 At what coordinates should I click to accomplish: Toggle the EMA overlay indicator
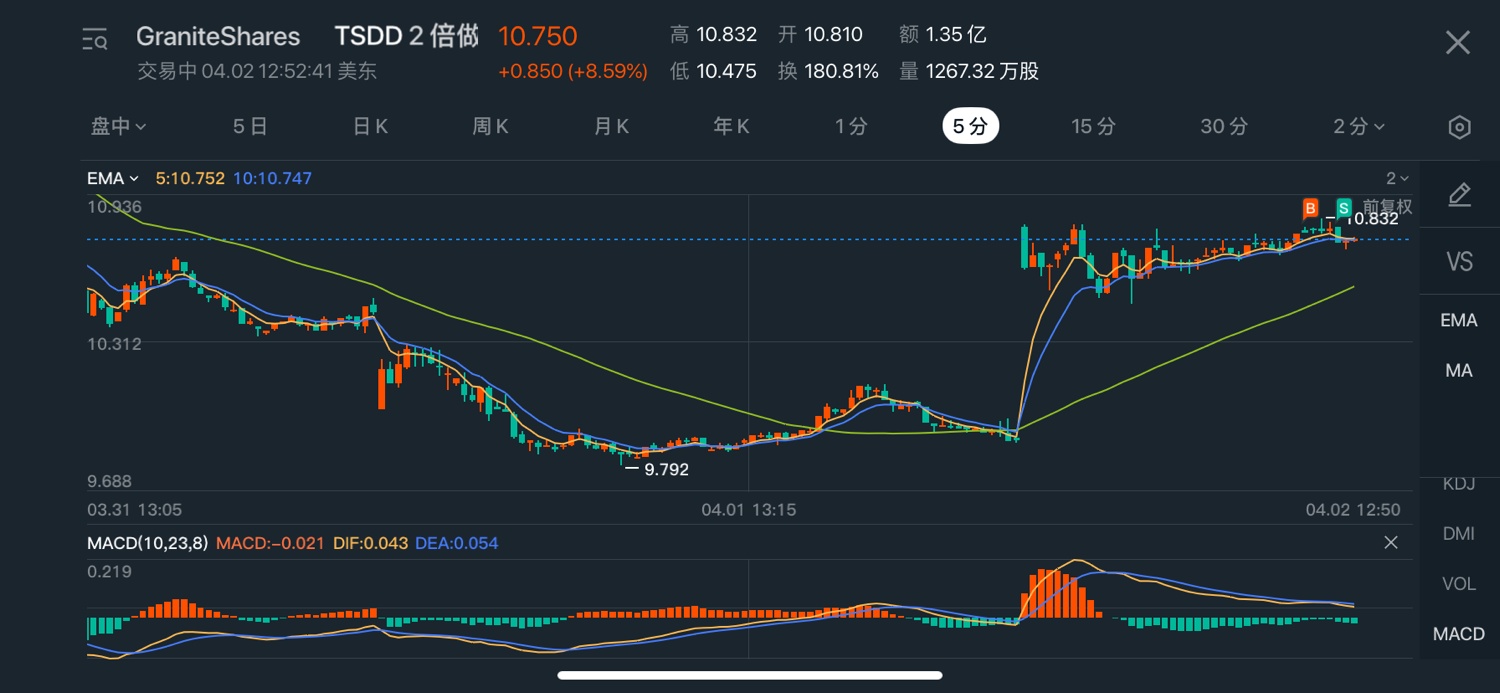point(1459,320)
